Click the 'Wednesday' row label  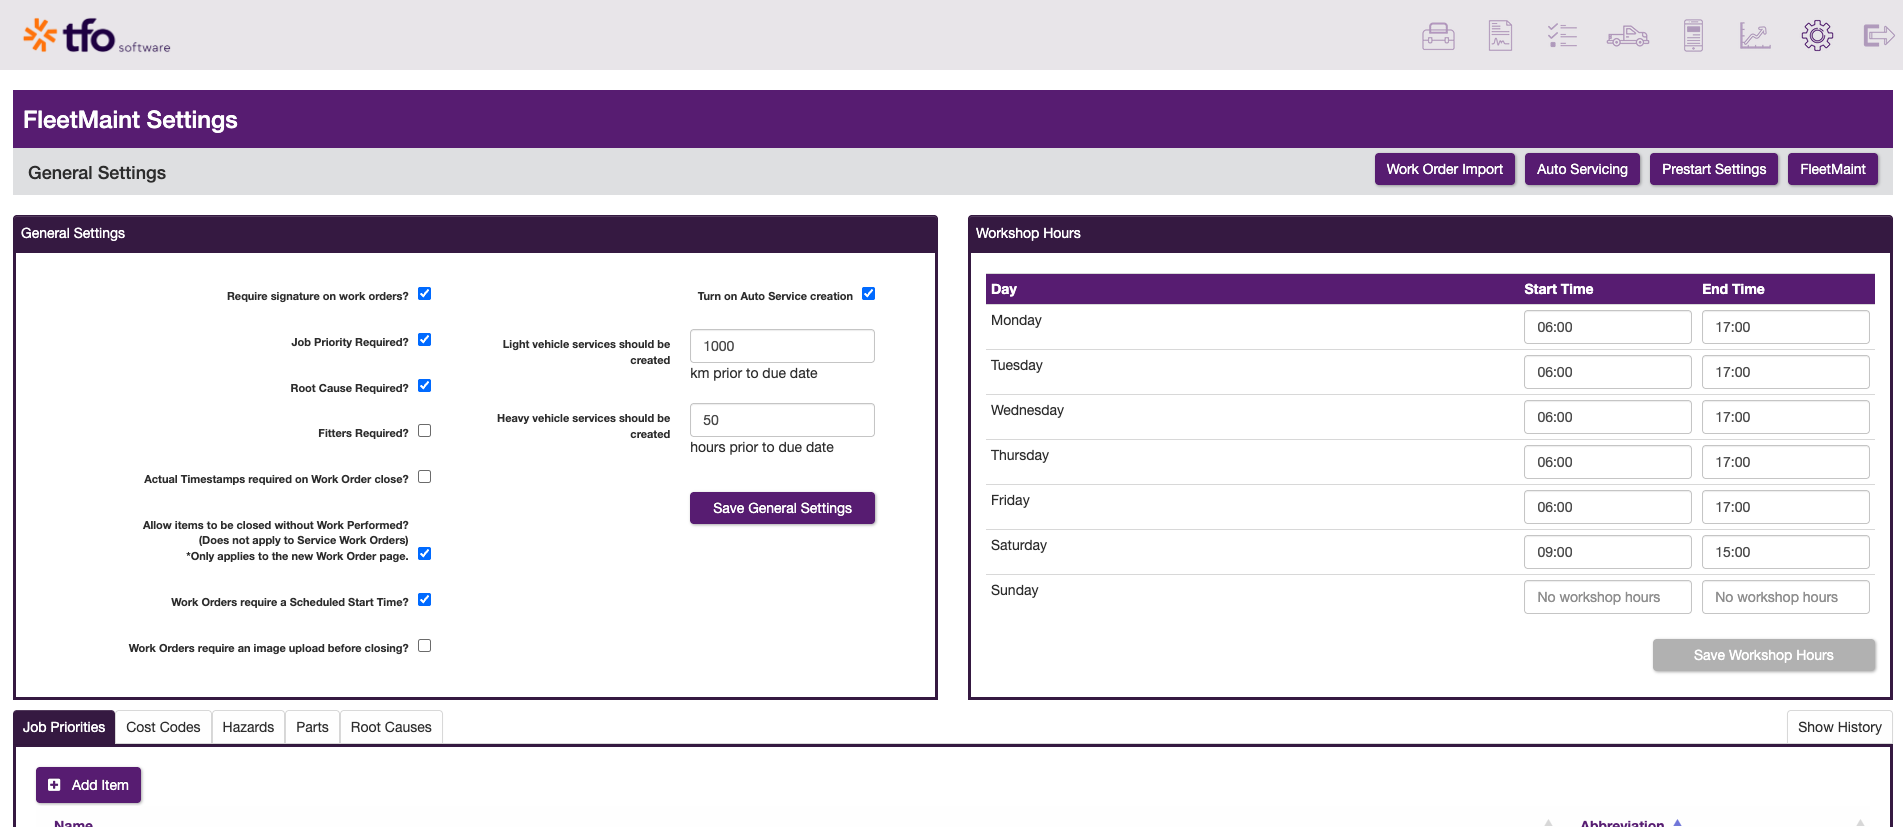[1027, 410]
